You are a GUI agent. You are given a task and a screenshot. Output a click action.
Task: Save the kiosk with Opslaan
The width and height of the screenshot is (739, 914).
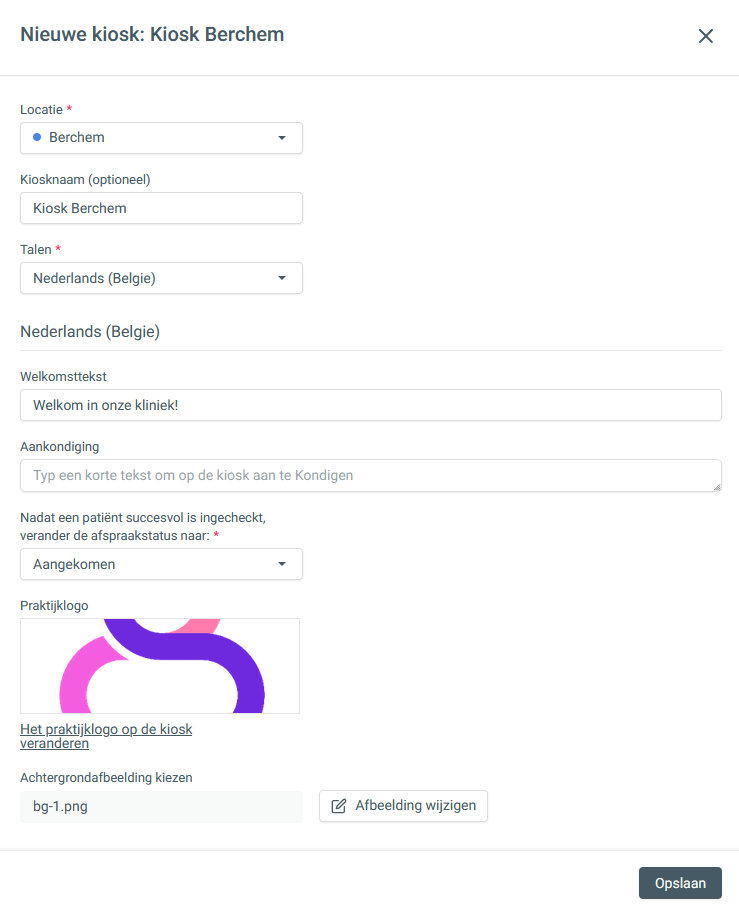[x=680, y=883]
